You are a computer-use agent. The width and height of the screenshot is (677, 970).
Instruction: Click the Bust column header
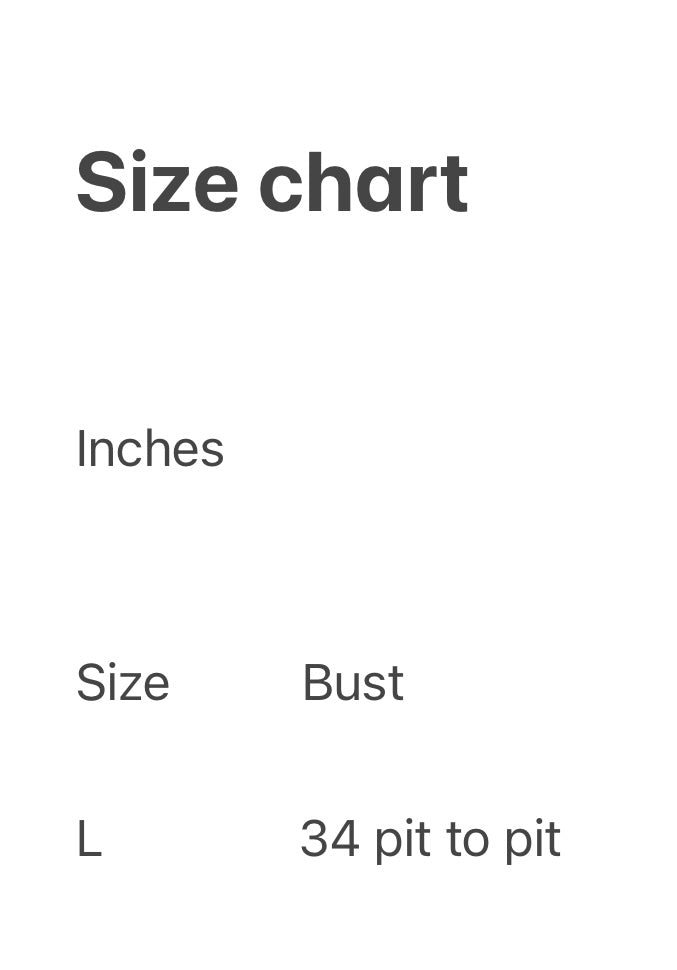coord(353,684)
